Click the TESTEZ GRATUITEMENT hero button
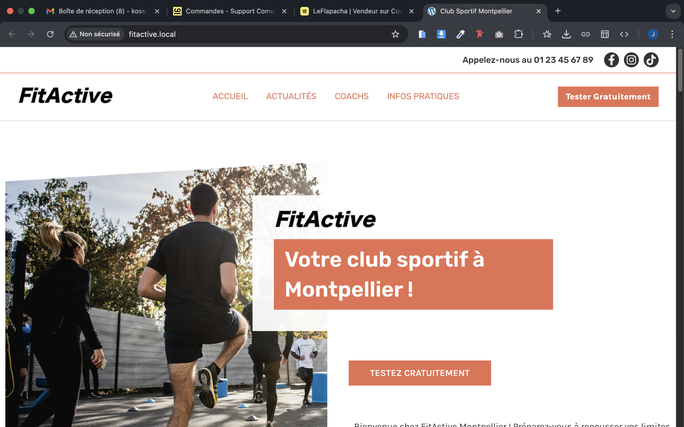 [420, 373]
